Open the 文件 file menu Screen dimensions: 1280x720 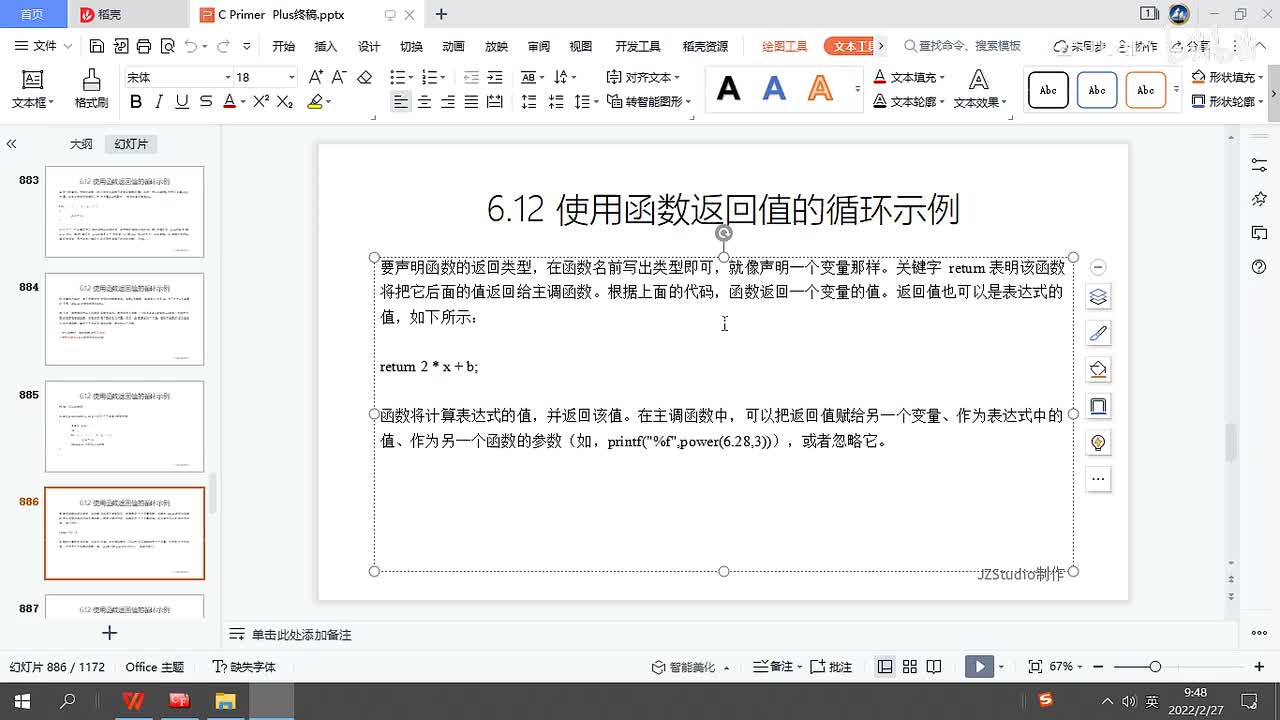point(45,46)
